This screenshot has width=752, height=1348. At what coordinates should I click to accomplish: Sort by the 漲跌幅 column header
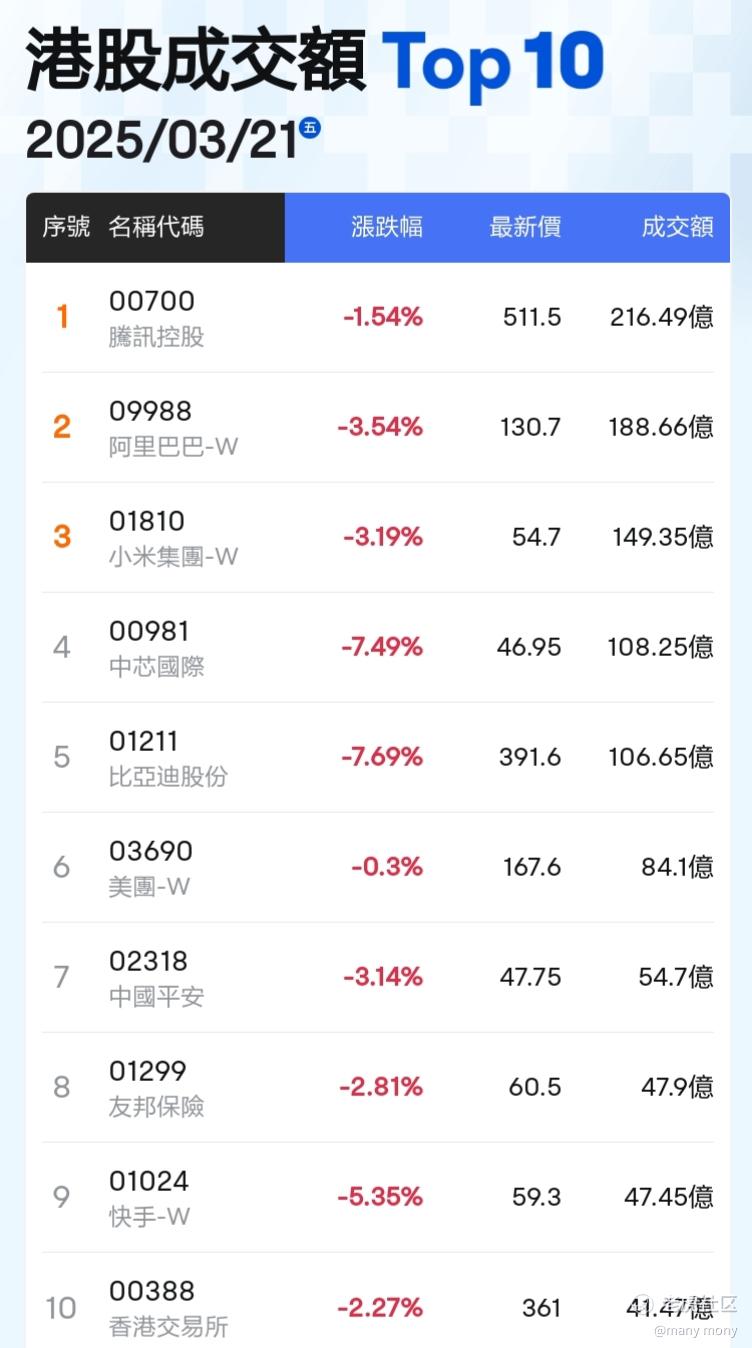(387, 227)
